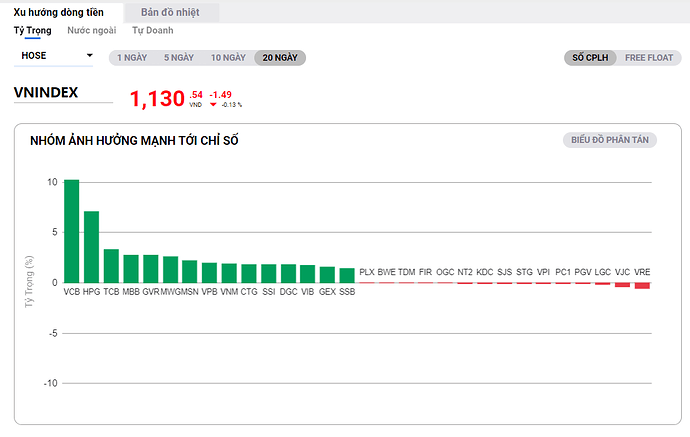Select the SỐ CPLH weighting option

click(x=590, y=58)
